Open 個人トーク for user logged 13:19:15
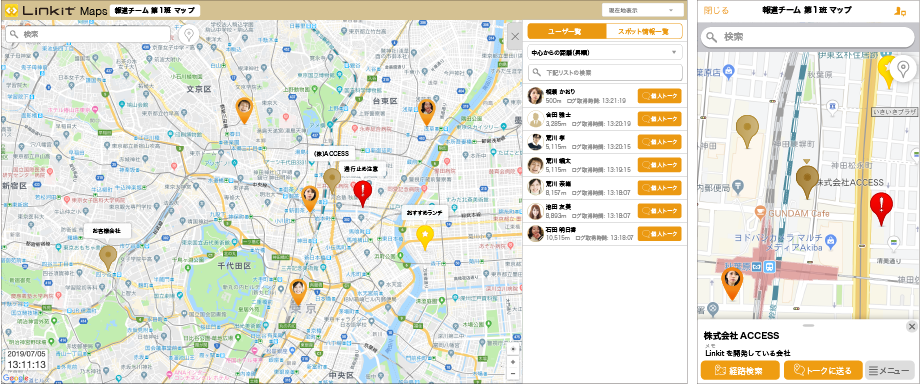The height and width of the screenshot is (385, 920). (x=659, y=165)
